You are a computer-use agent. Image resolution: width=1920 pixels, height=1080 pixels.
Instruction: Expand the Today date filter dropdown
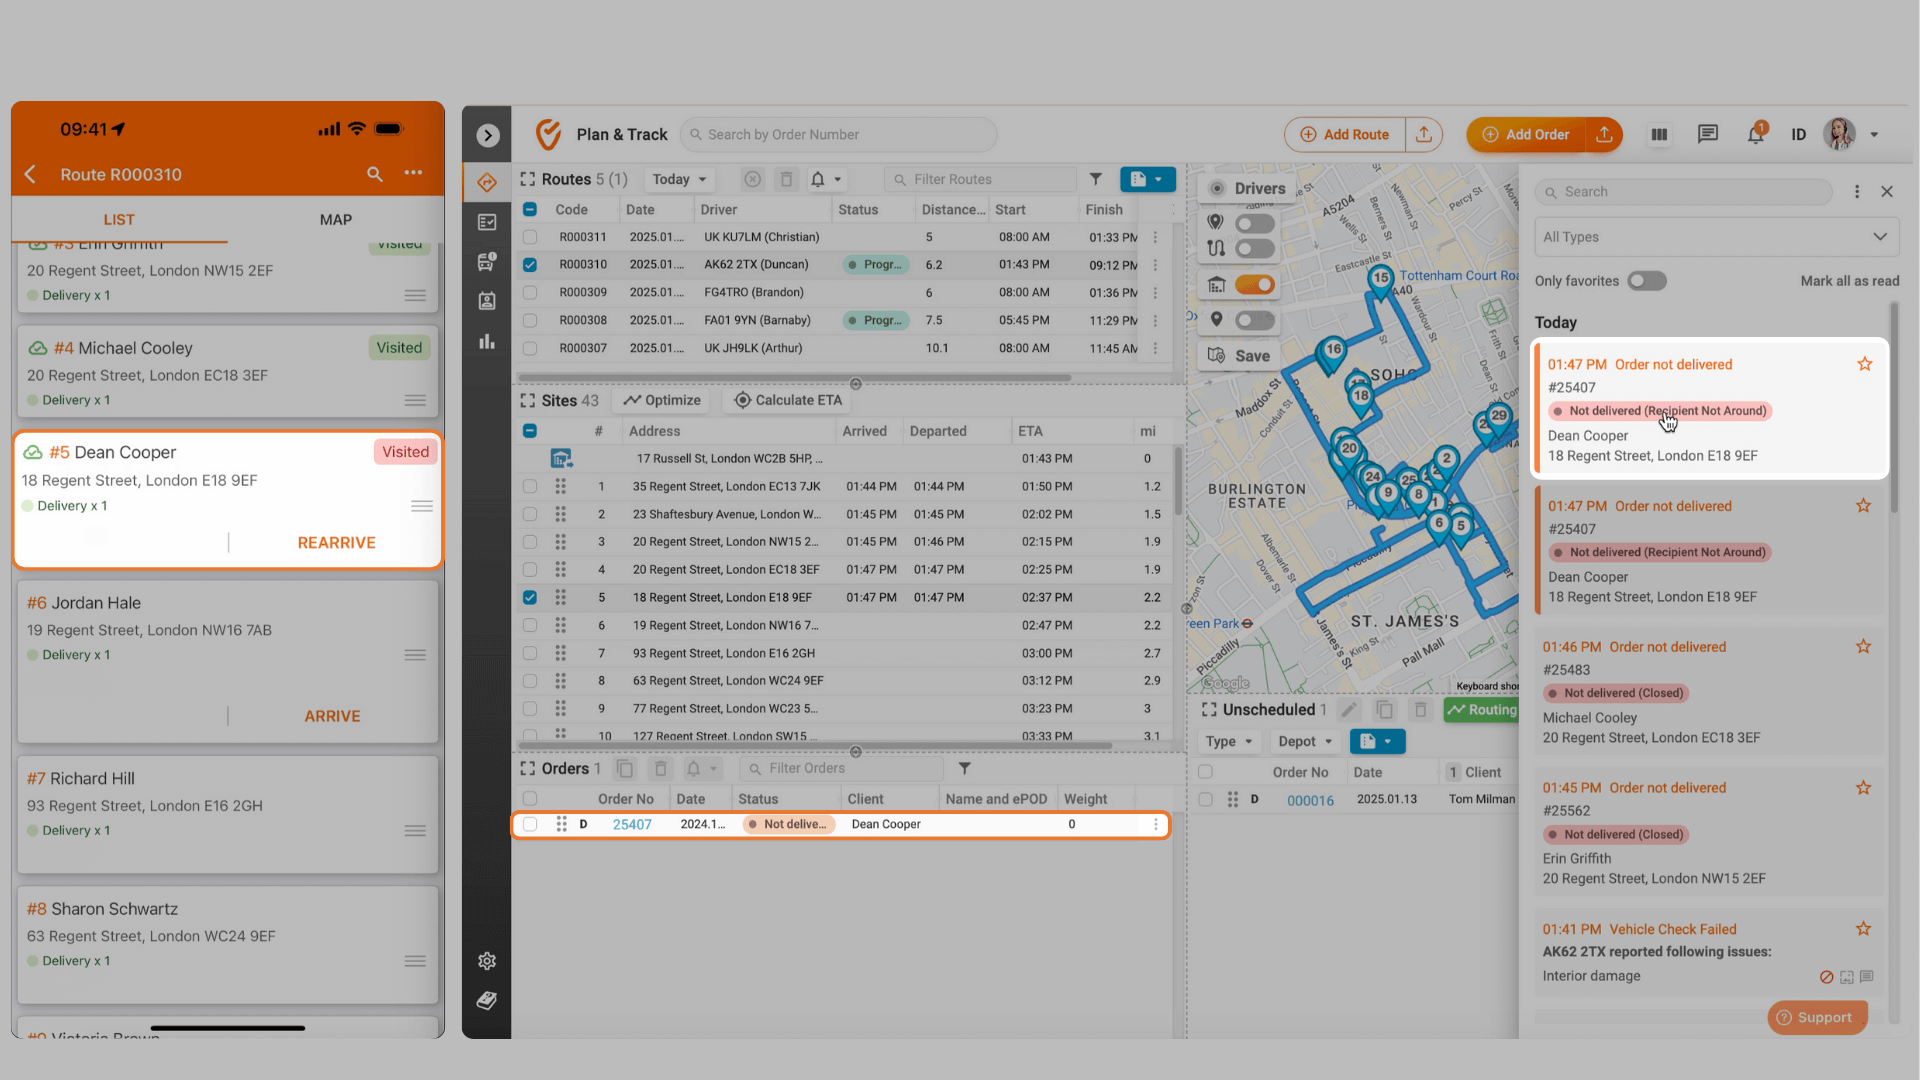coord(678,178)
